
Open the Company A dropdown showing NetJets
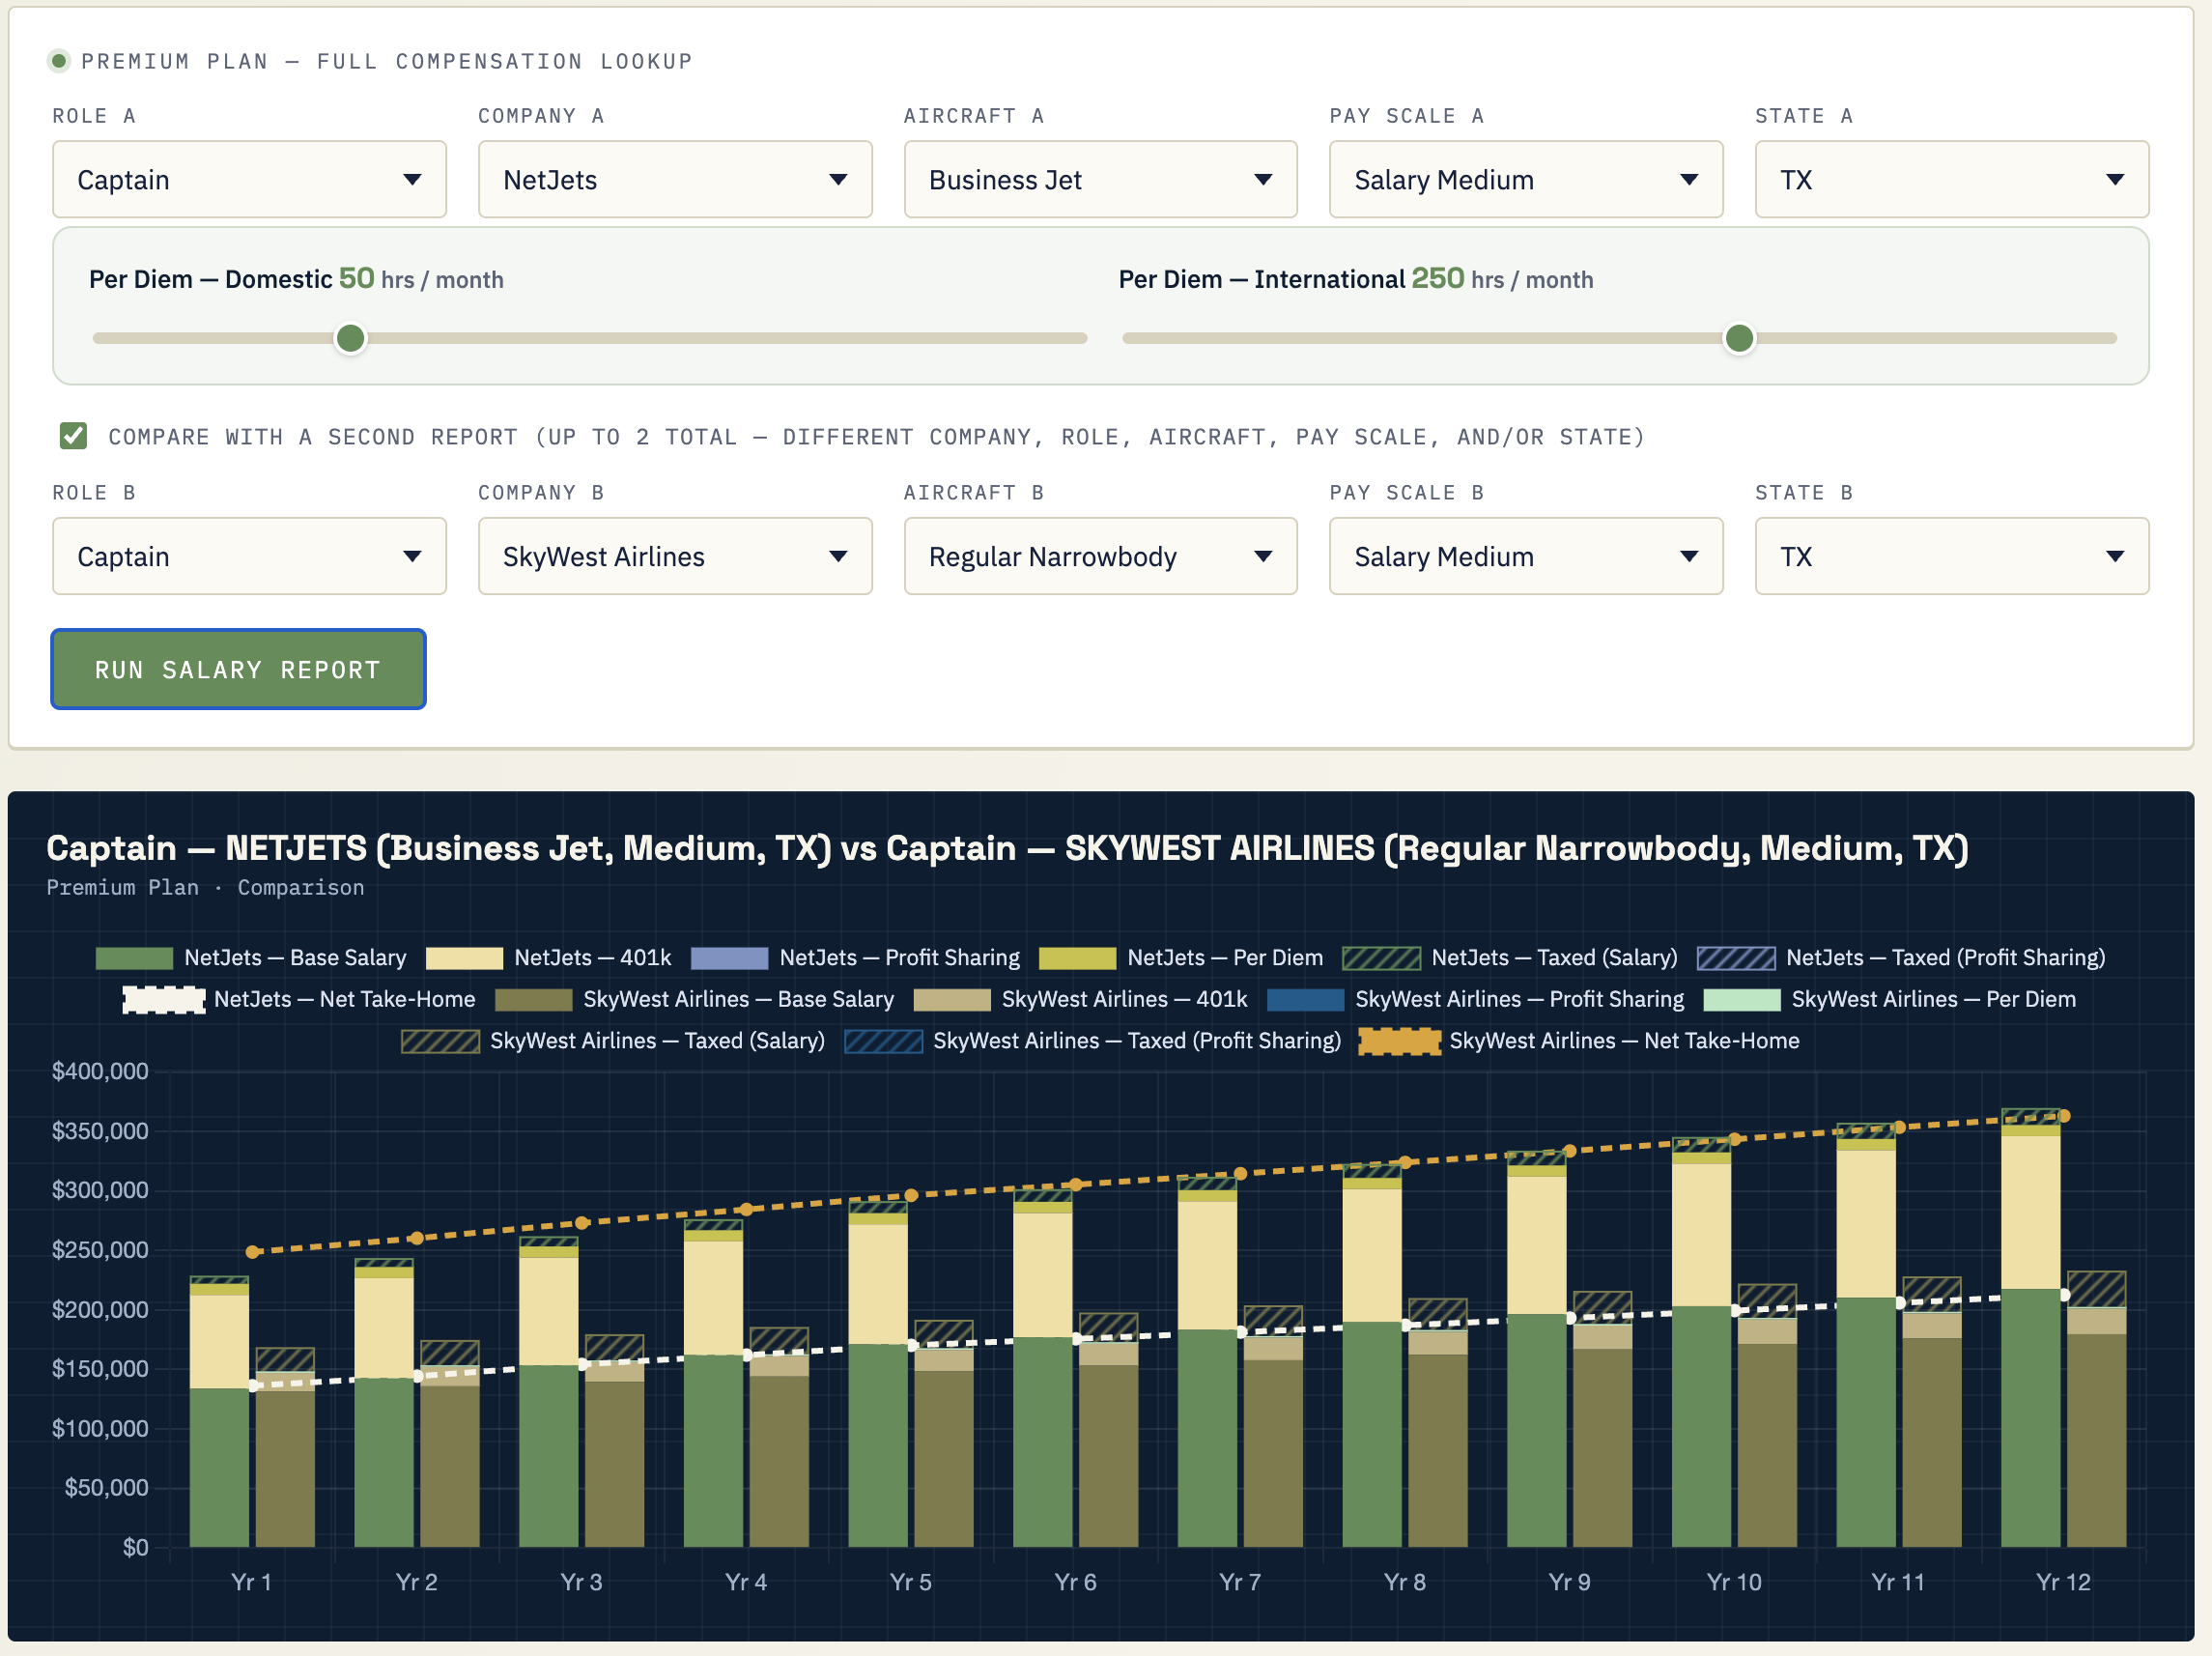tap(675, 180)
